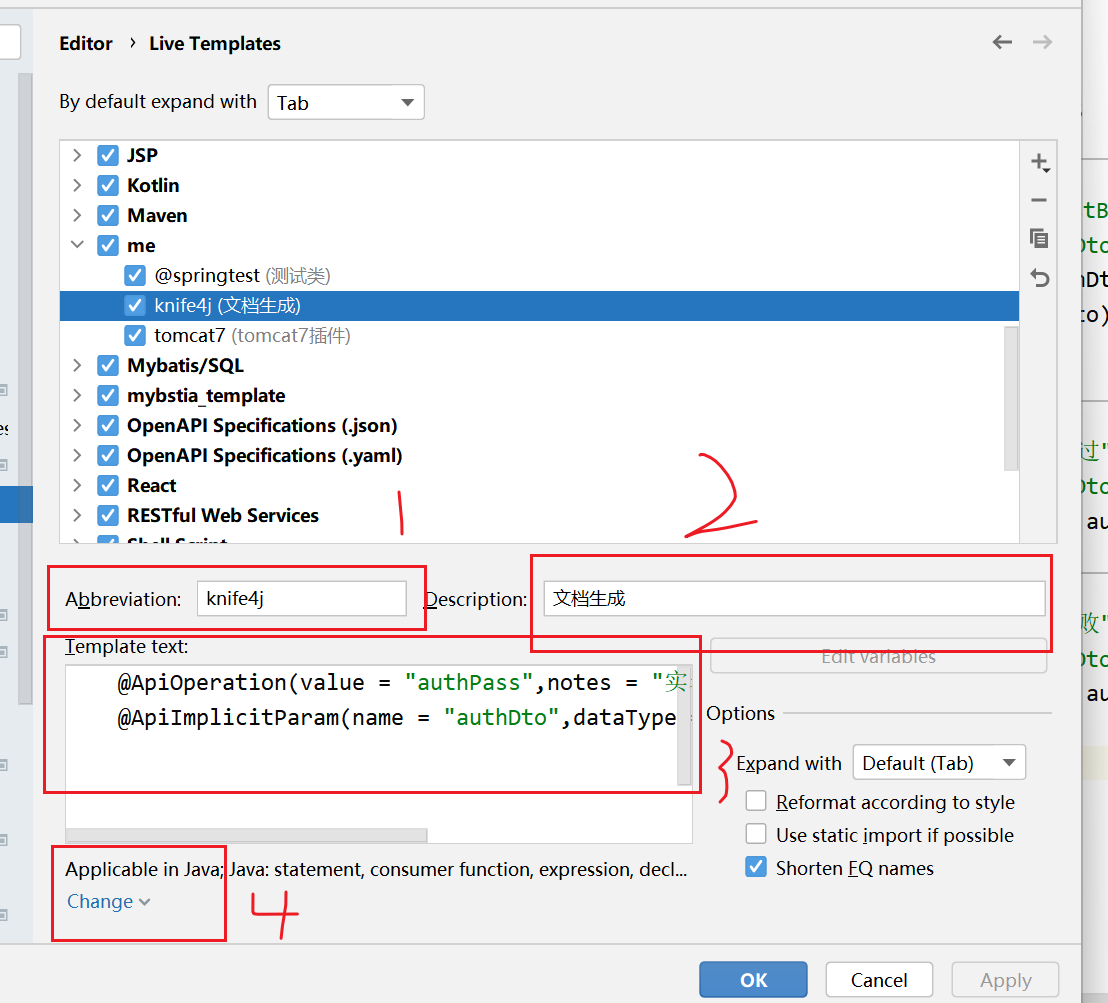Image resolution: width=1108 pixels, height=1003 pixels.
Task: Expand OpenAPI Specifications (.yaml) group
Action: pyautogui.click(x=78, y=455)
